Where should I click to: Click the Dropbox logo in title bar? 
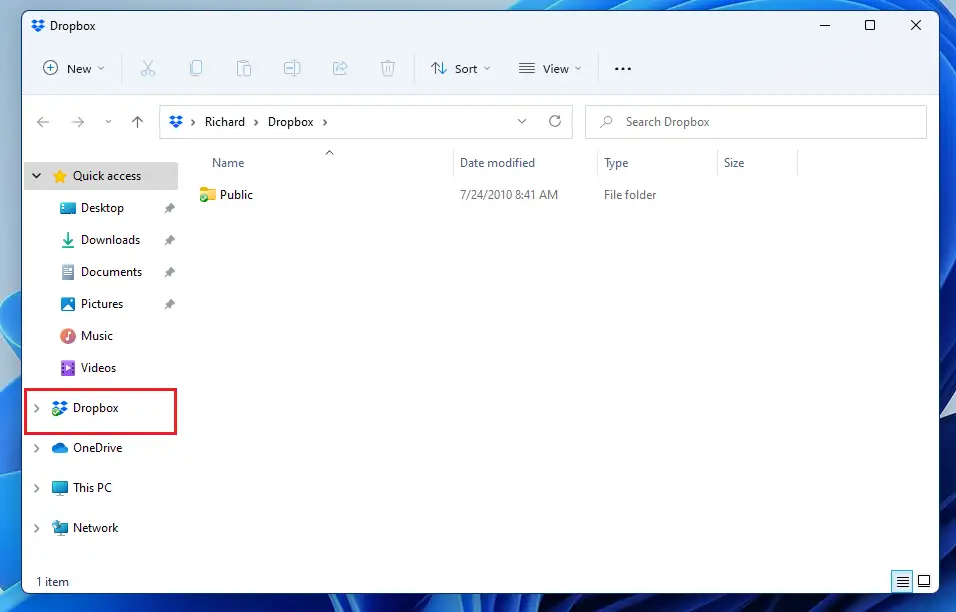[x=38, y=26]
